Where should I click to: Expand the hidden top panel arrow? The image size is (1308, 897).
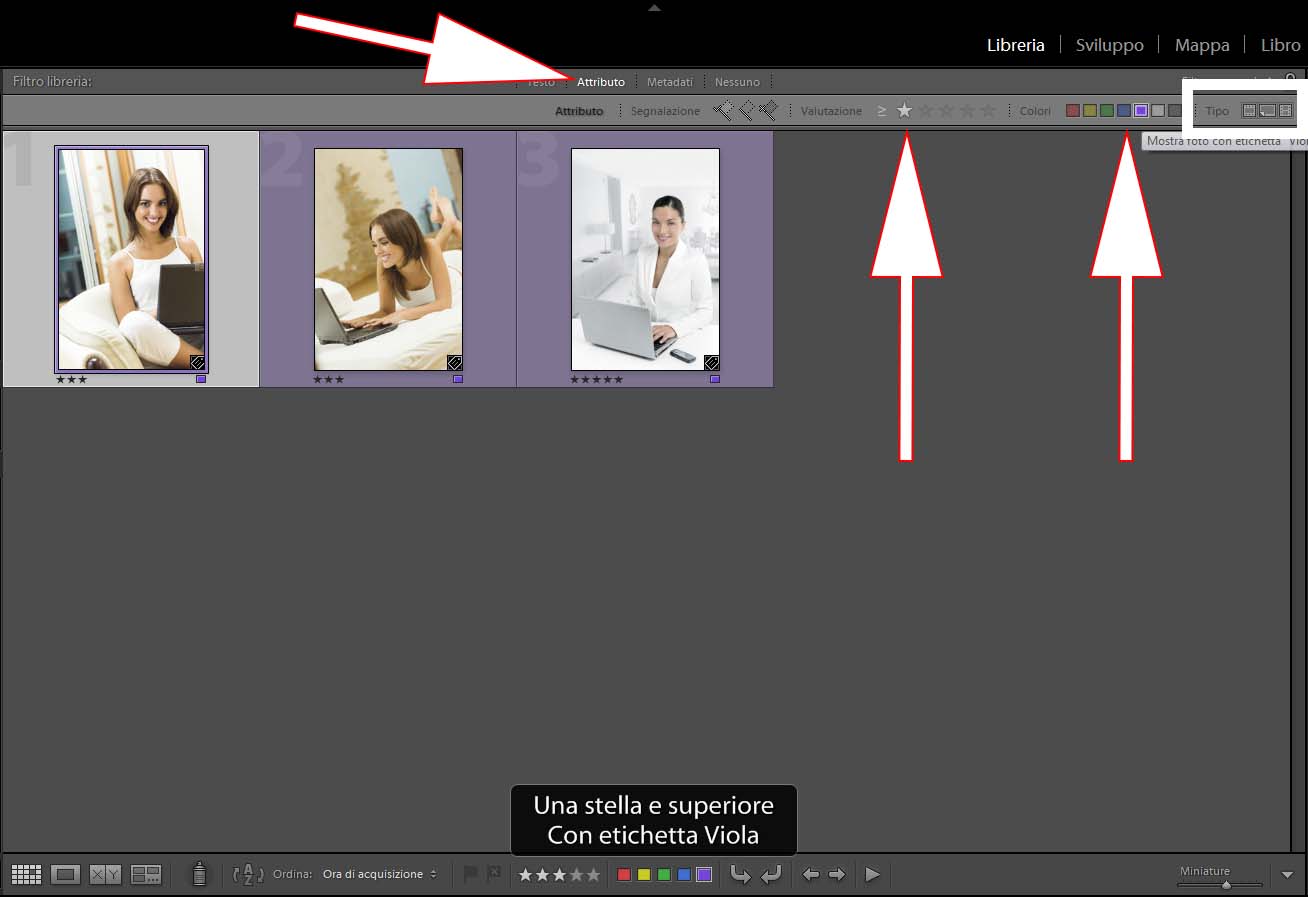pyautogui.click(x=654, y=7)
